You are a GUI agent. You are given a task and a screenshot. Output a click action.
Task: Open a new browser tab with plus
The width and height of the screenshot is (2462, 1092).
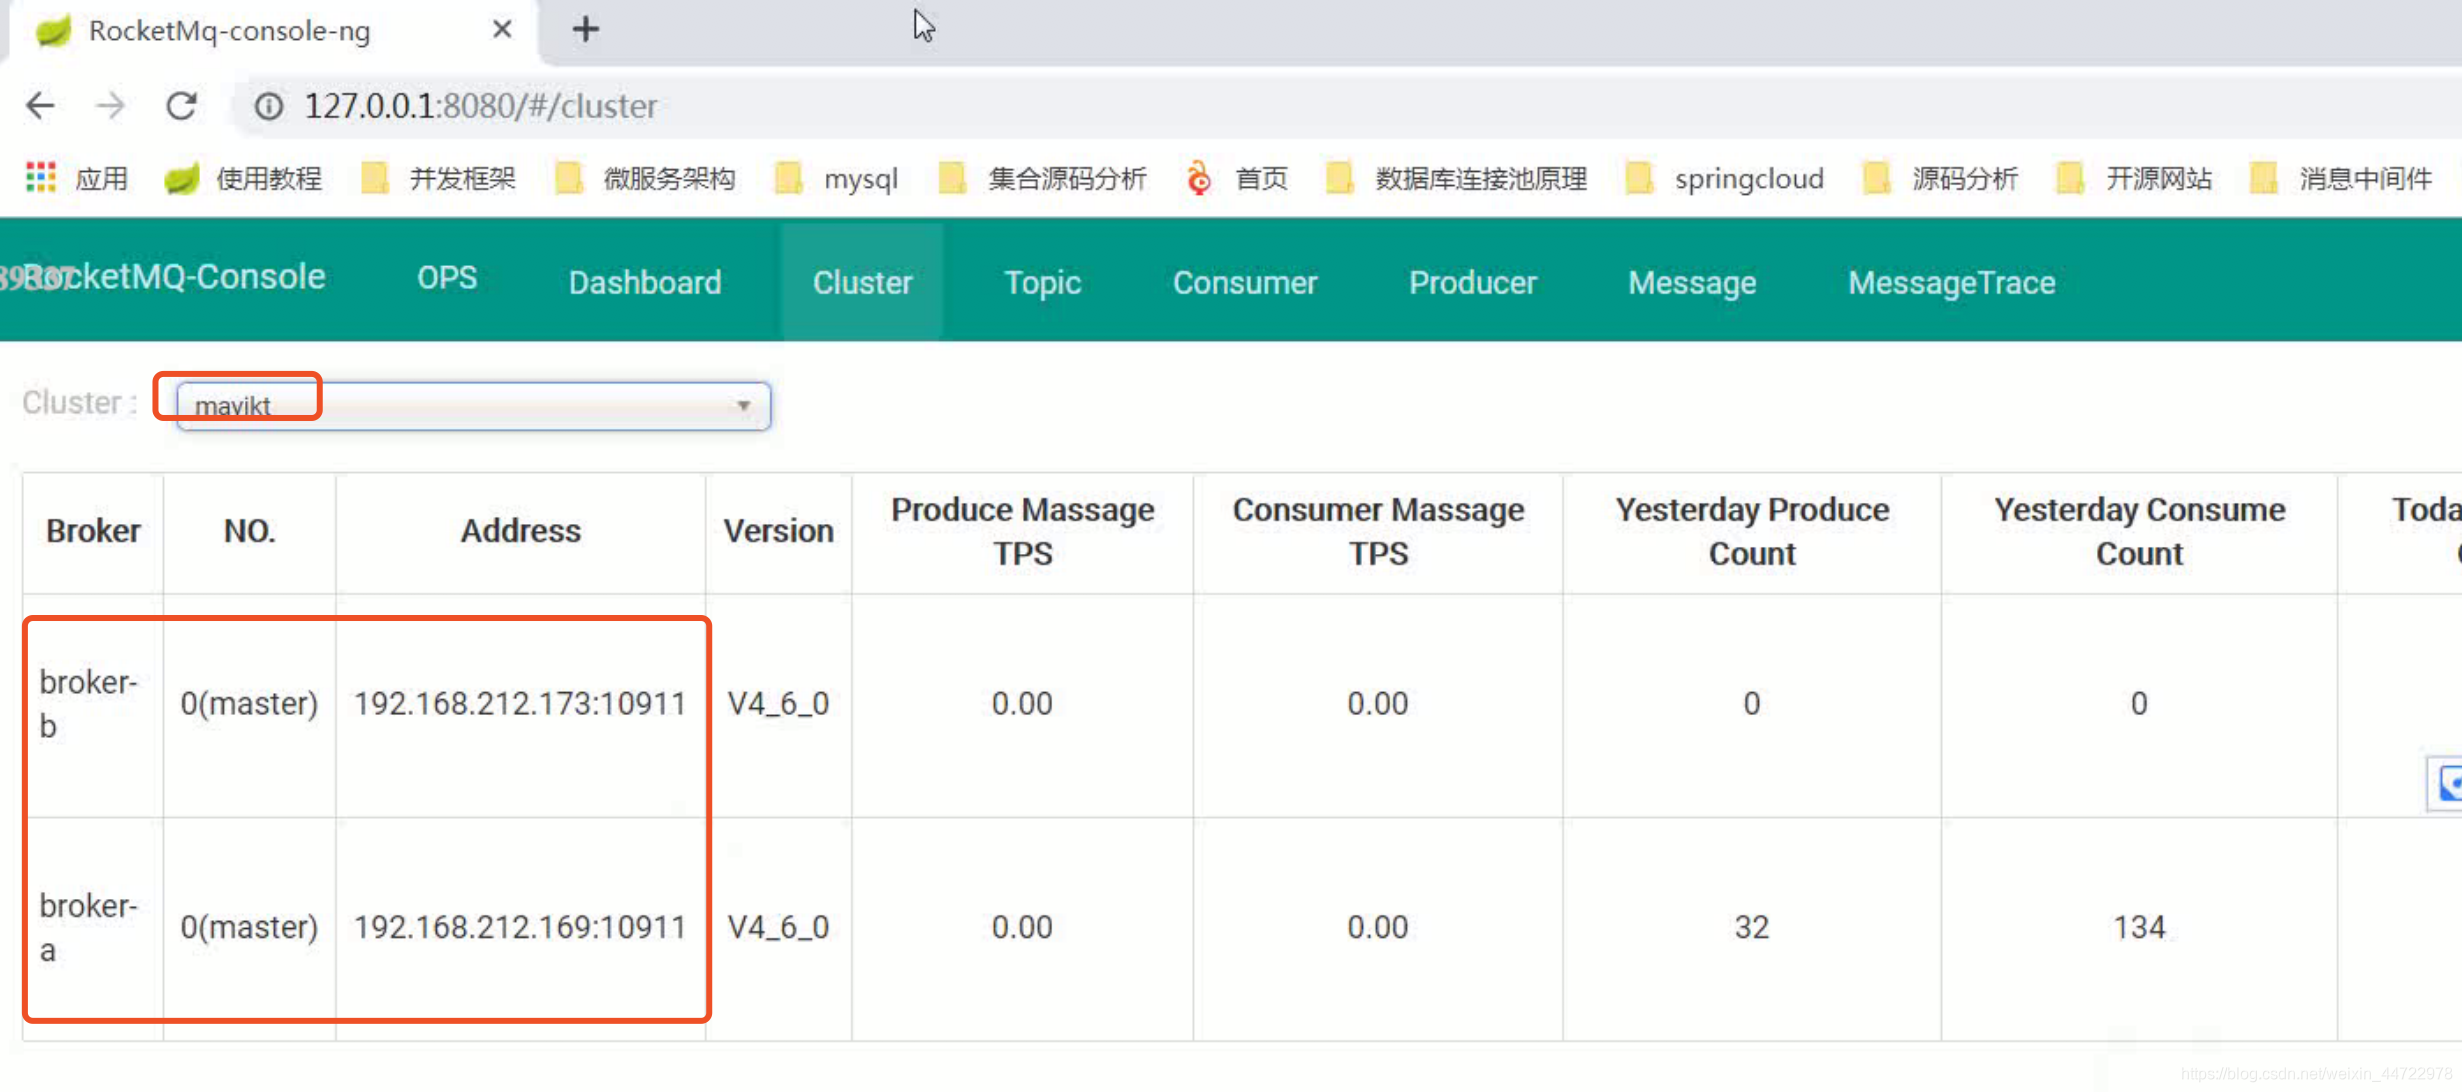click(586, 30)
